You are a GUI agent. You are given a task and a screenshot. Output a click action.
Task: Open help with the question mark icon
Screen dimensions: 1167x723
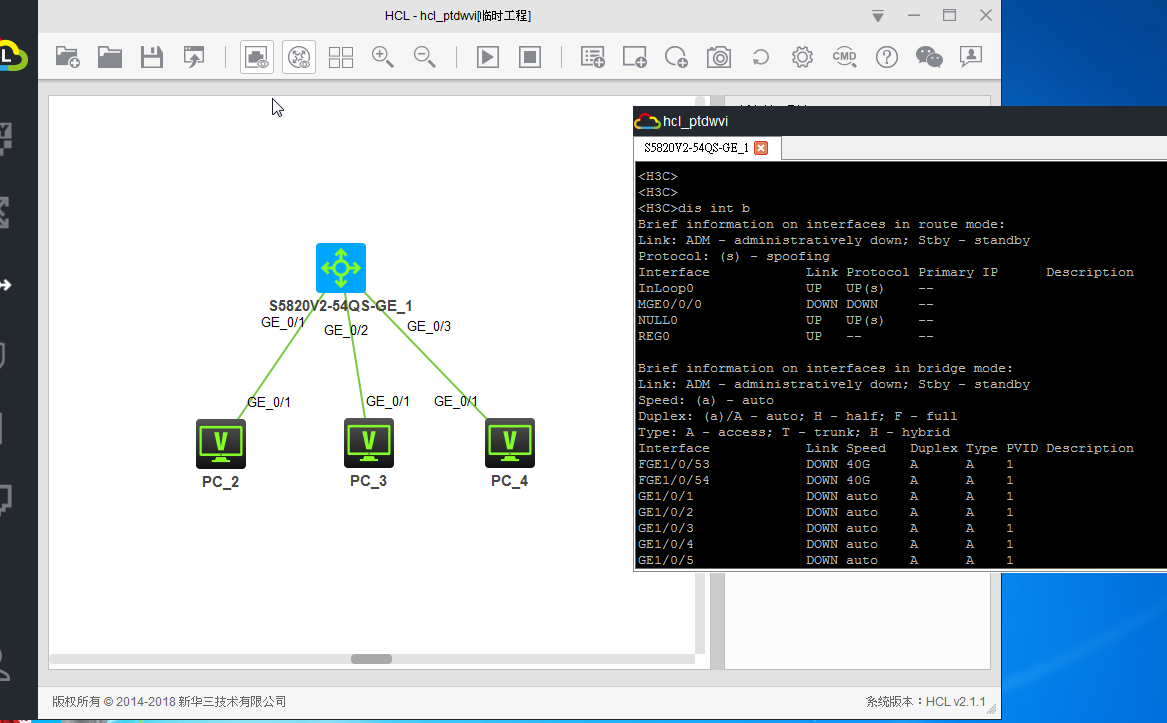tap(887, 57)
